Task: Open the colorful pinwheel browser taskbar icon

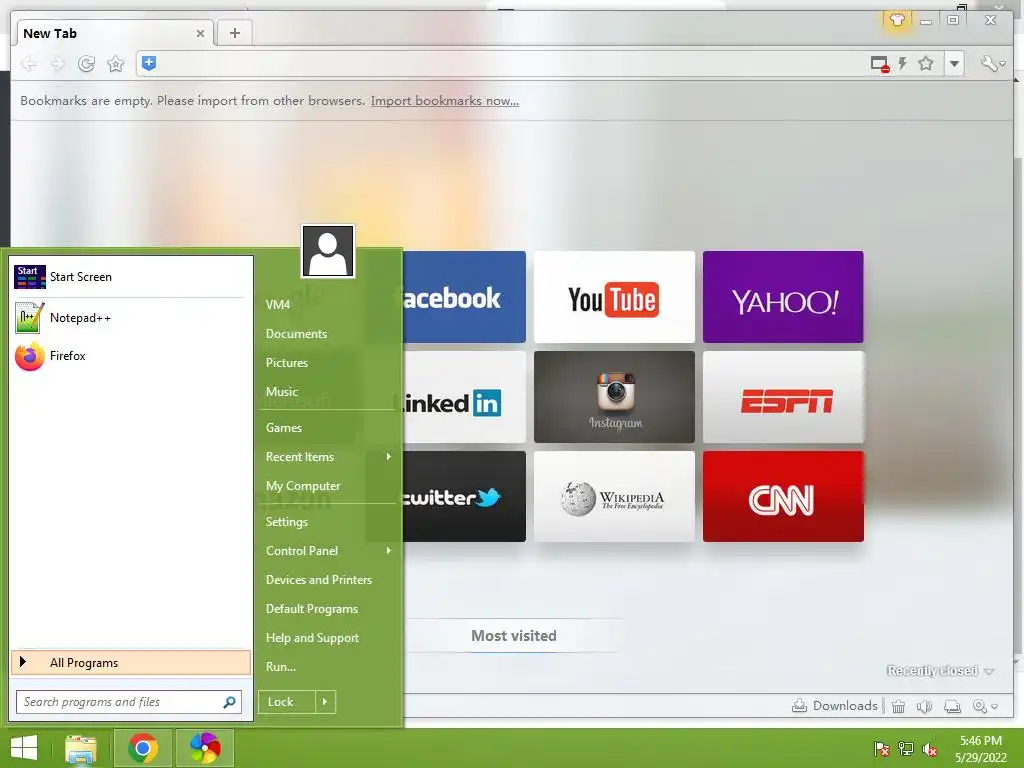Action: click(205, 748)
